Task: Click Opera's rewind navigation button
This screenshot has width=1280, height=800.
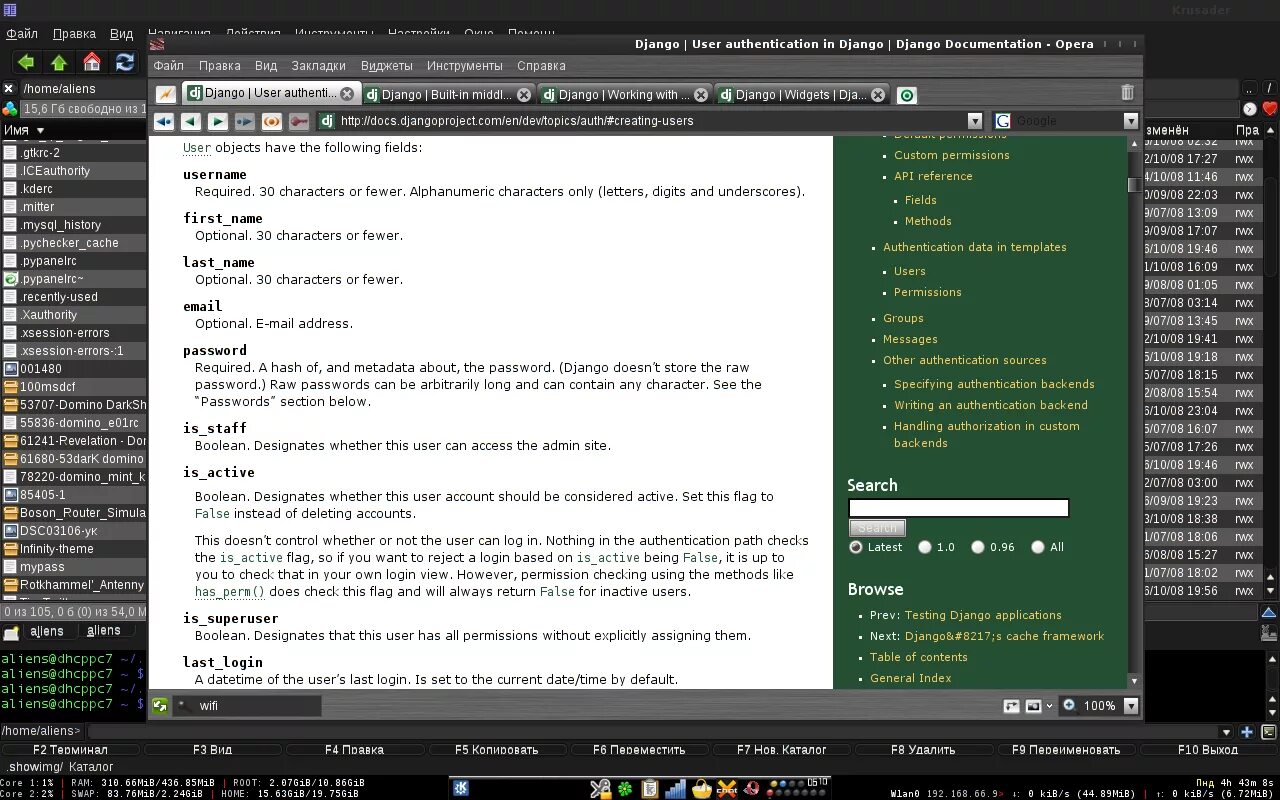Action: point(163,121)
